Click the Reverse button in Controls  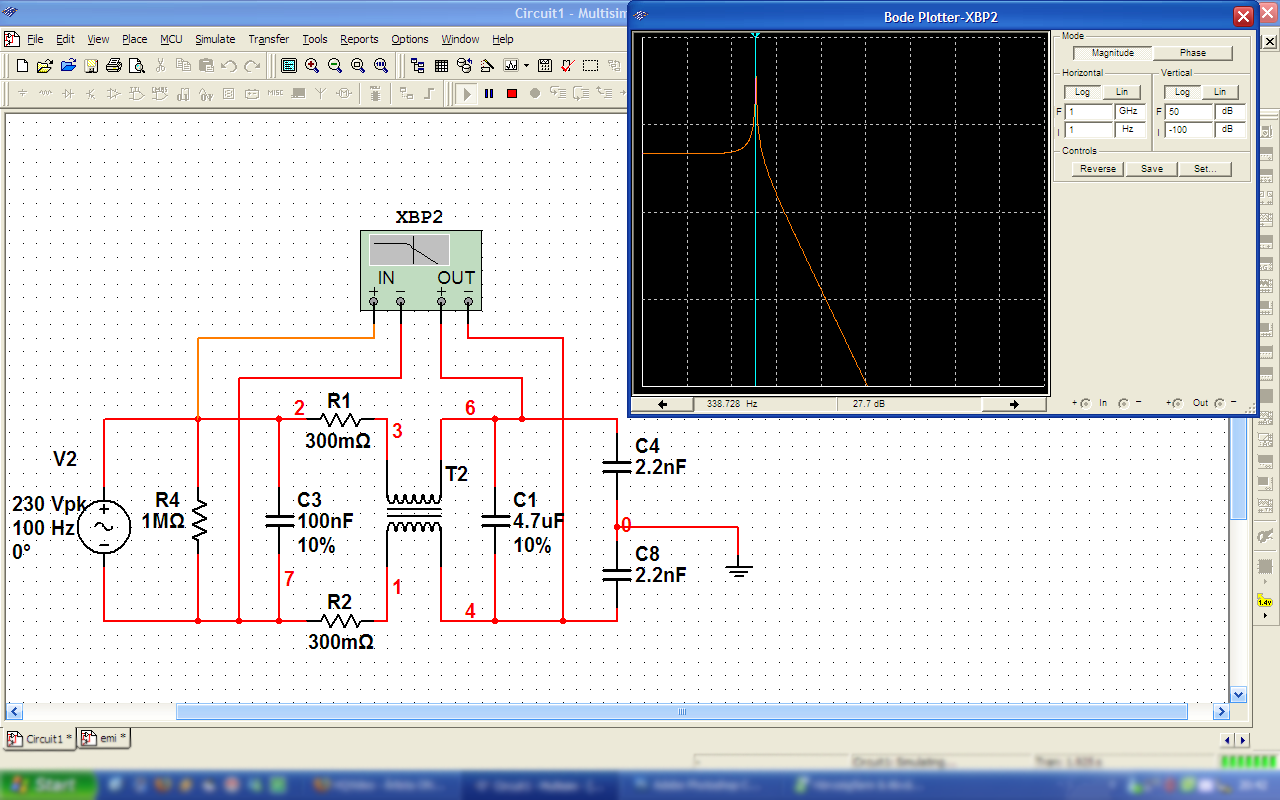(x=1098, y=169)
